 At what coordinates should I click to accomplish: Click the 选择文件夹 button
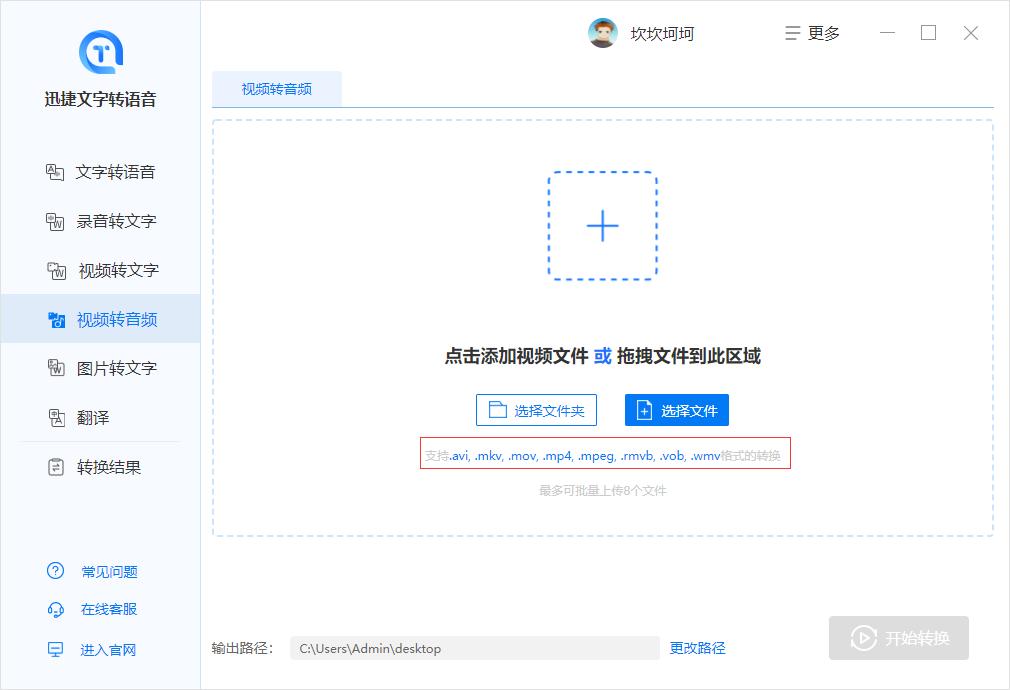[536, 410]
